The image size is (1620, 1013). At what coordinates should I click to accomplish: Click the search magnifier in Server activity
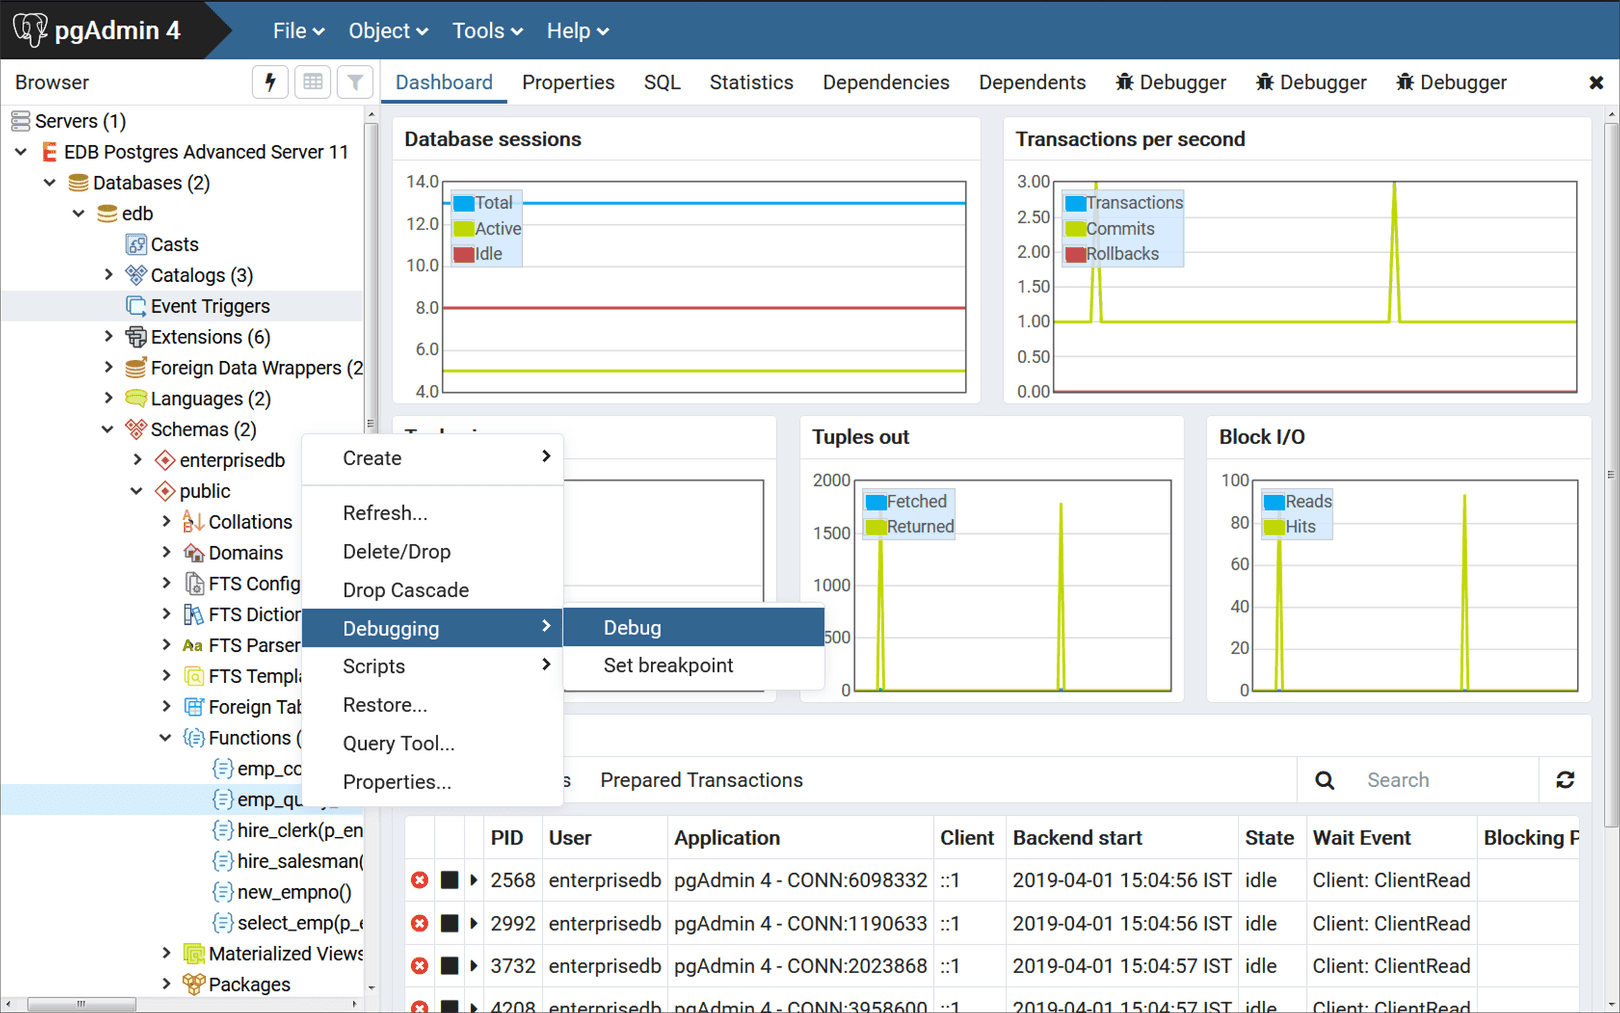tap(1324, 779)
